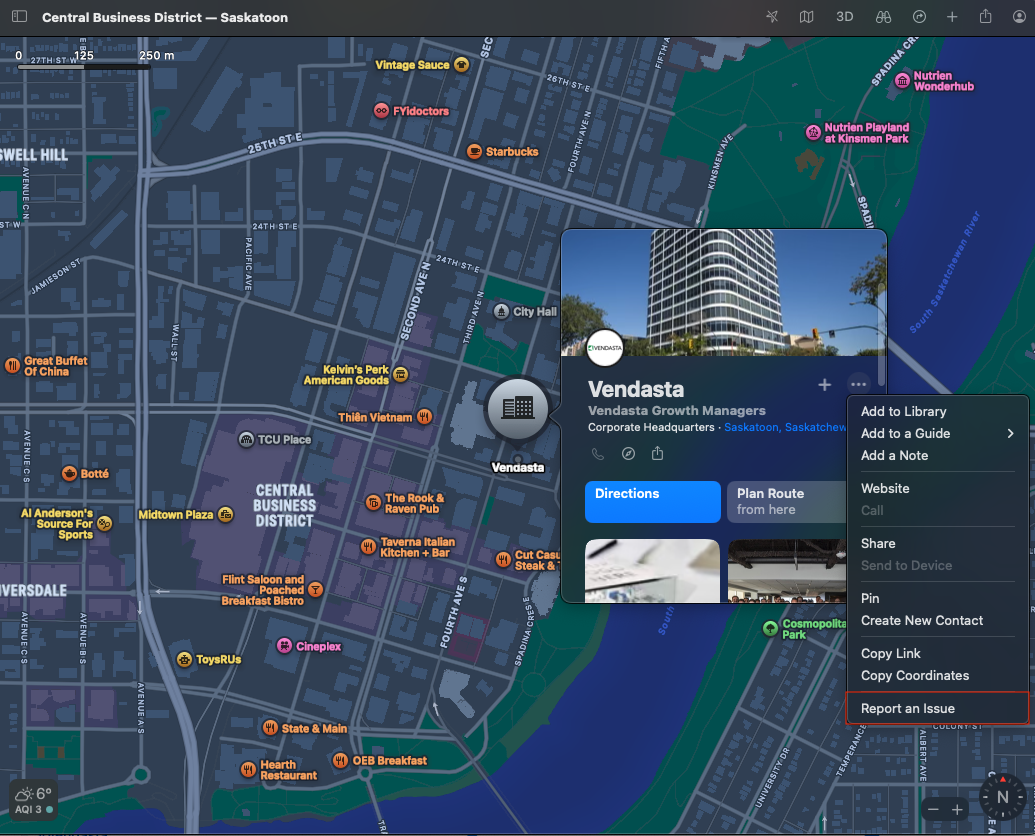This screenshot has height=836, width=1035.
Task: Open the office crowd photo thumbnail
Action: [x=787, y=571]
